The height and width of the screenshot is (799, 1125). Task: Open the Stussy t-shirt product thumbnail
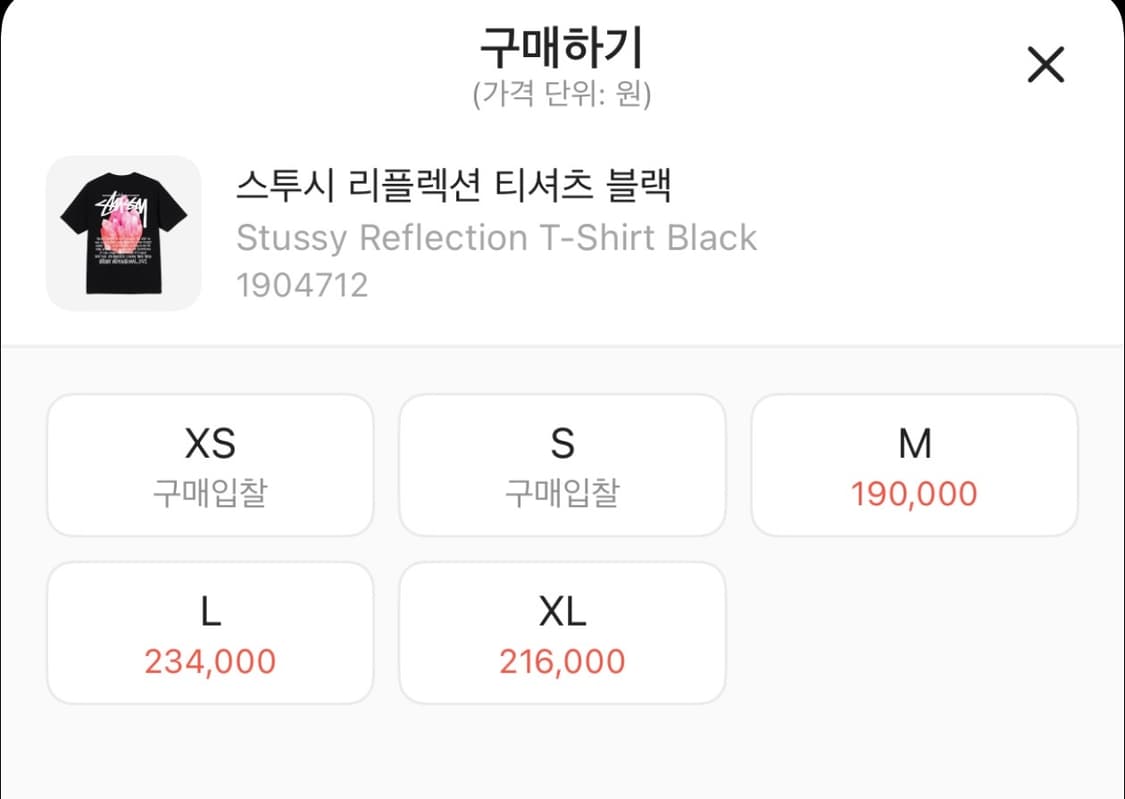[x=122, y=232]
